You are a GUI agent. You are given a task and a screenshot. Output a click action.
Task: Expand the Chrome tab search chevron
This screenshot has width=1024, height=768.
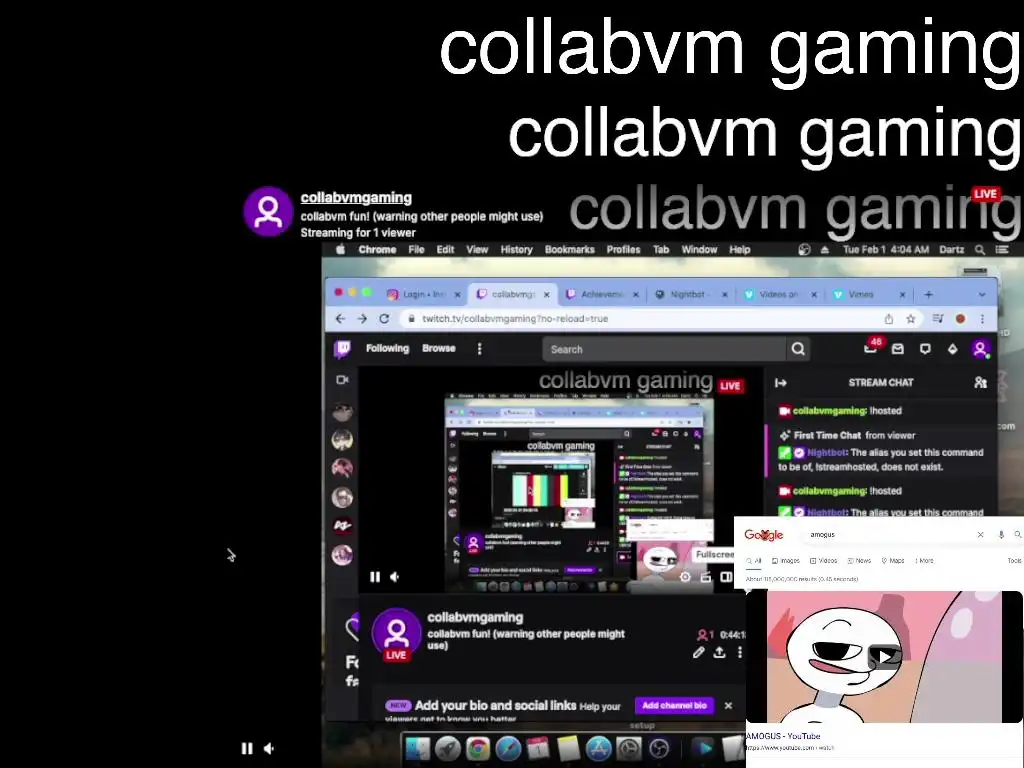click(982, 295)
